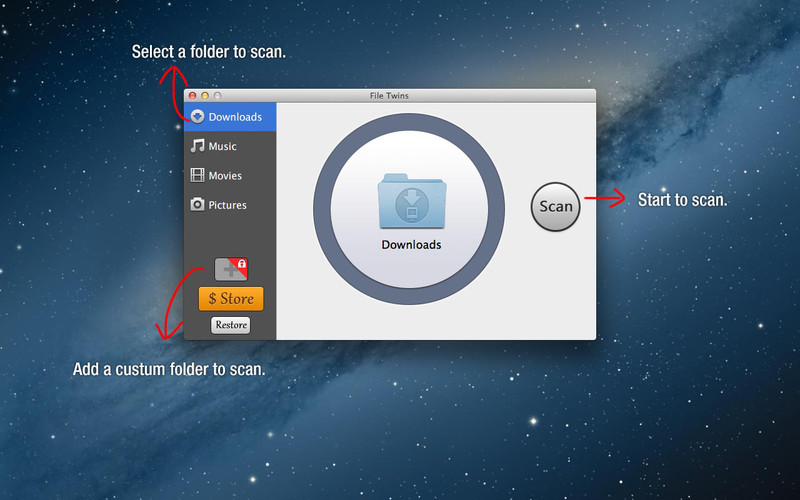This screenshot has width=800, height=500.
Task: Click the Pictures camera icon
Action: pos(197,205)
